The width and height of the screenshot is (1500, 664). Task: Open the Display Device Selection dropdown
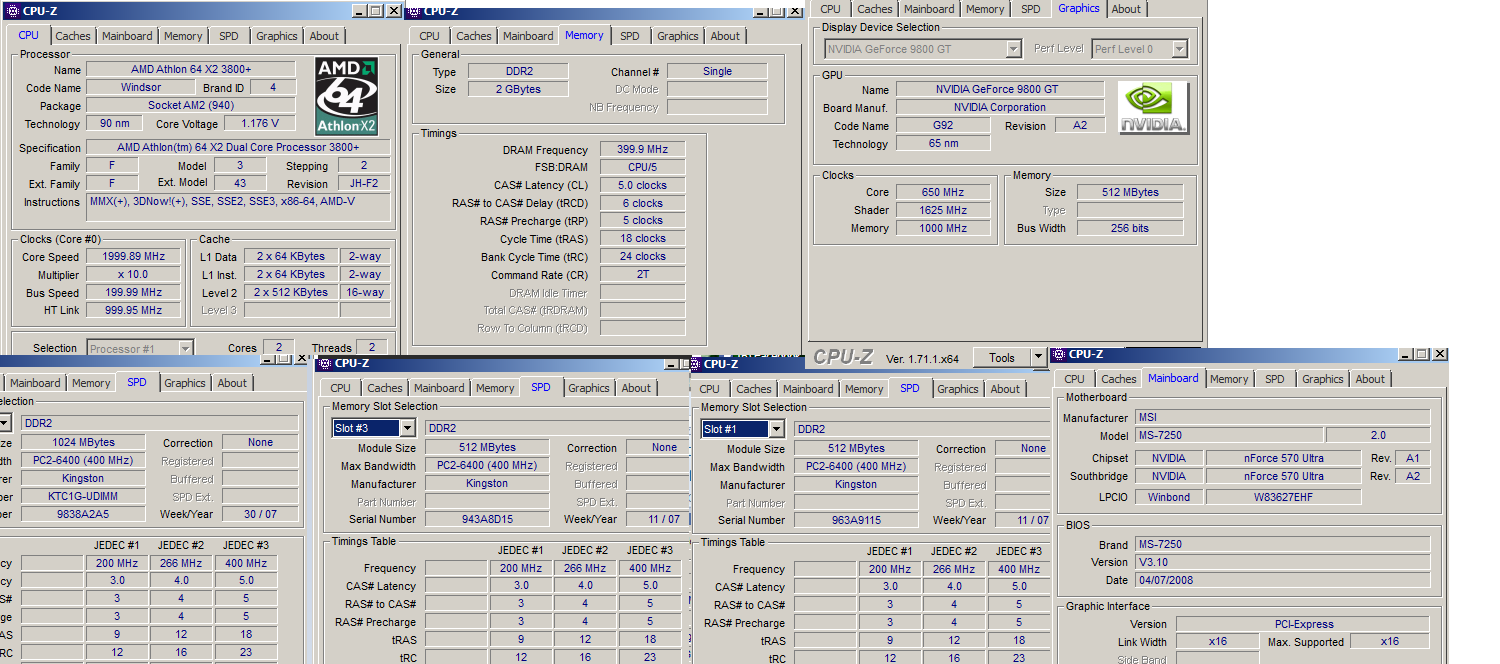click(1013, 49)
